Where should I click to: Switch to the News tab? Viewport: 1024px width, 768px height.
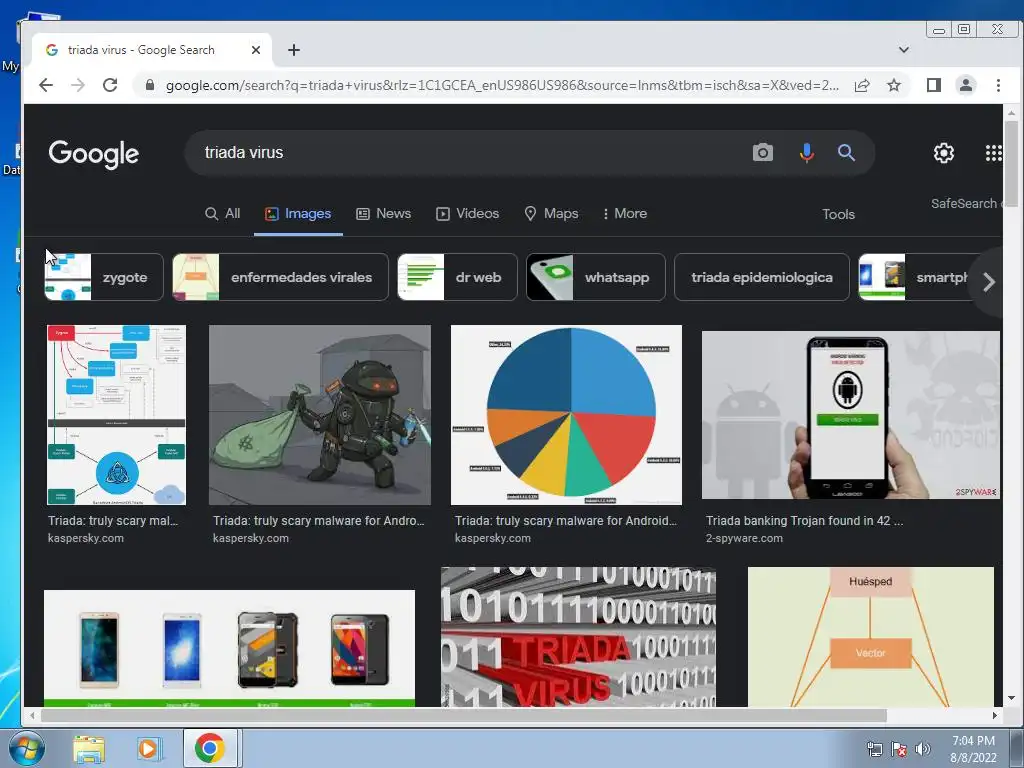tap(383, 214)
